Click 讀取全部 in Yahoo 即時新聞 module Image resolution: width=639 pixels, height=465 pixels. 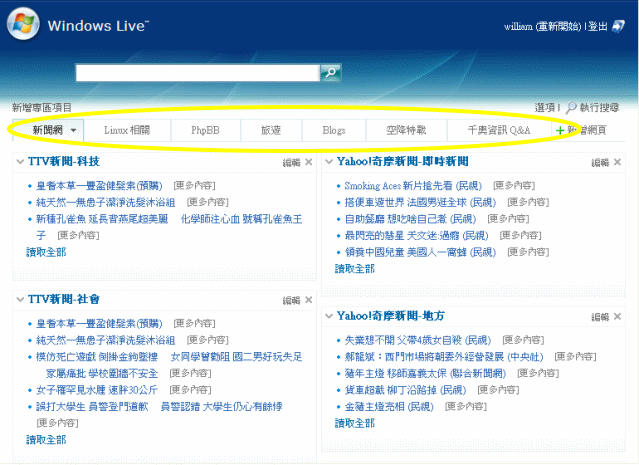355,269
